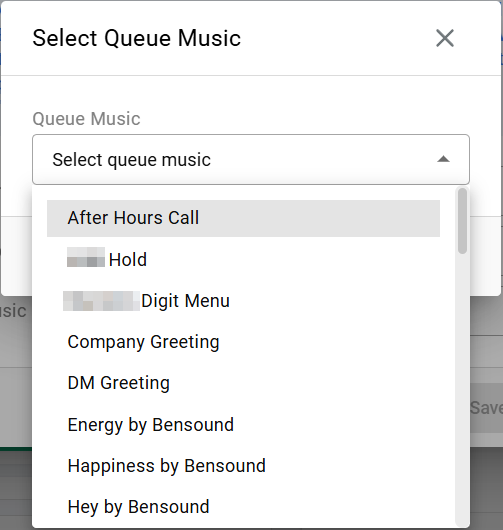Select Company Greeting as queue music
503x530 pixels.
tap(243, 342)
